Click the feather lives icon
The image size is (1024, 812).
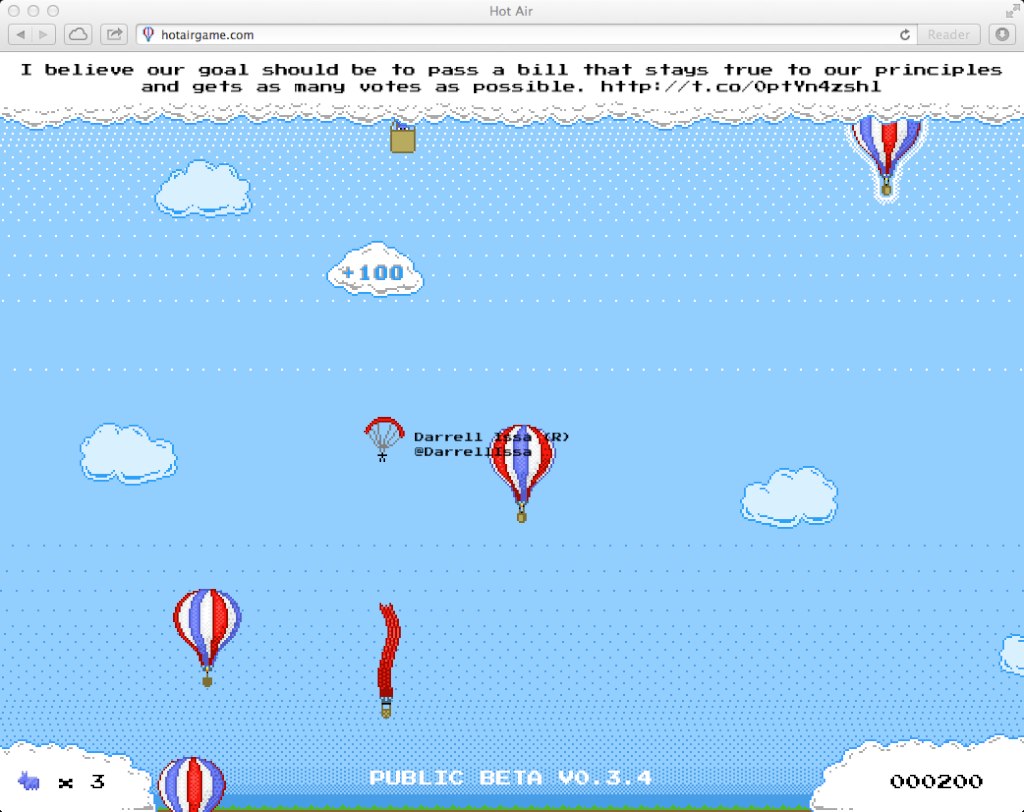pos(30,780)
